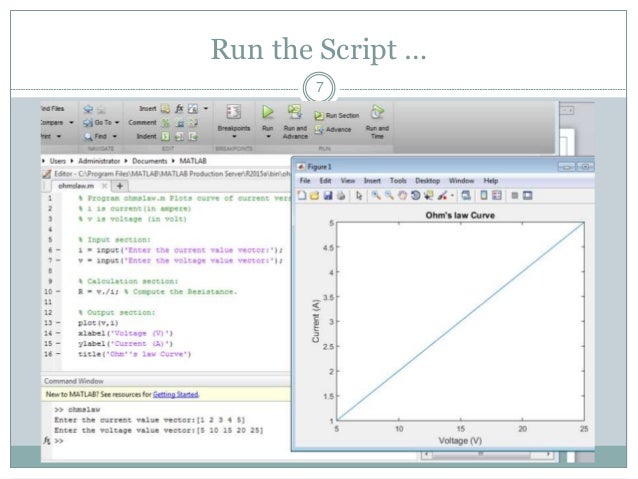The width and height of the screenshot is (638, 479).
Task: Close the ohmslaw.m tab with its X
Action: point(105,186)
